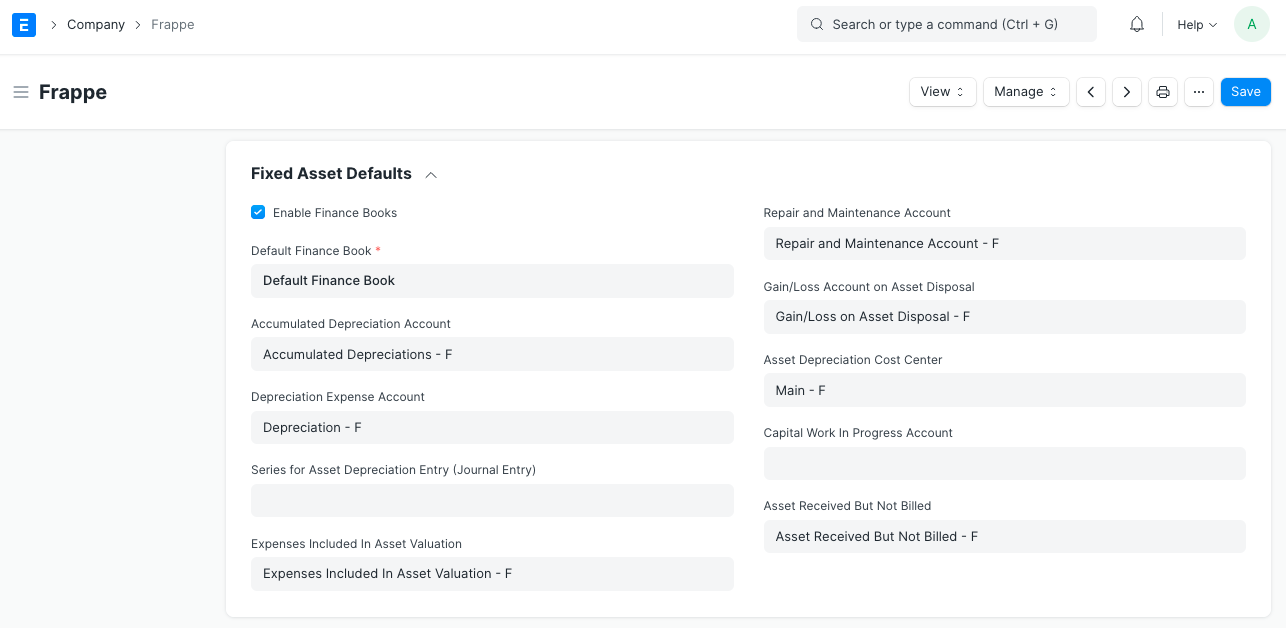1286x628 pixels.
Task: Open the View dropdown
Action: (941, 91)
